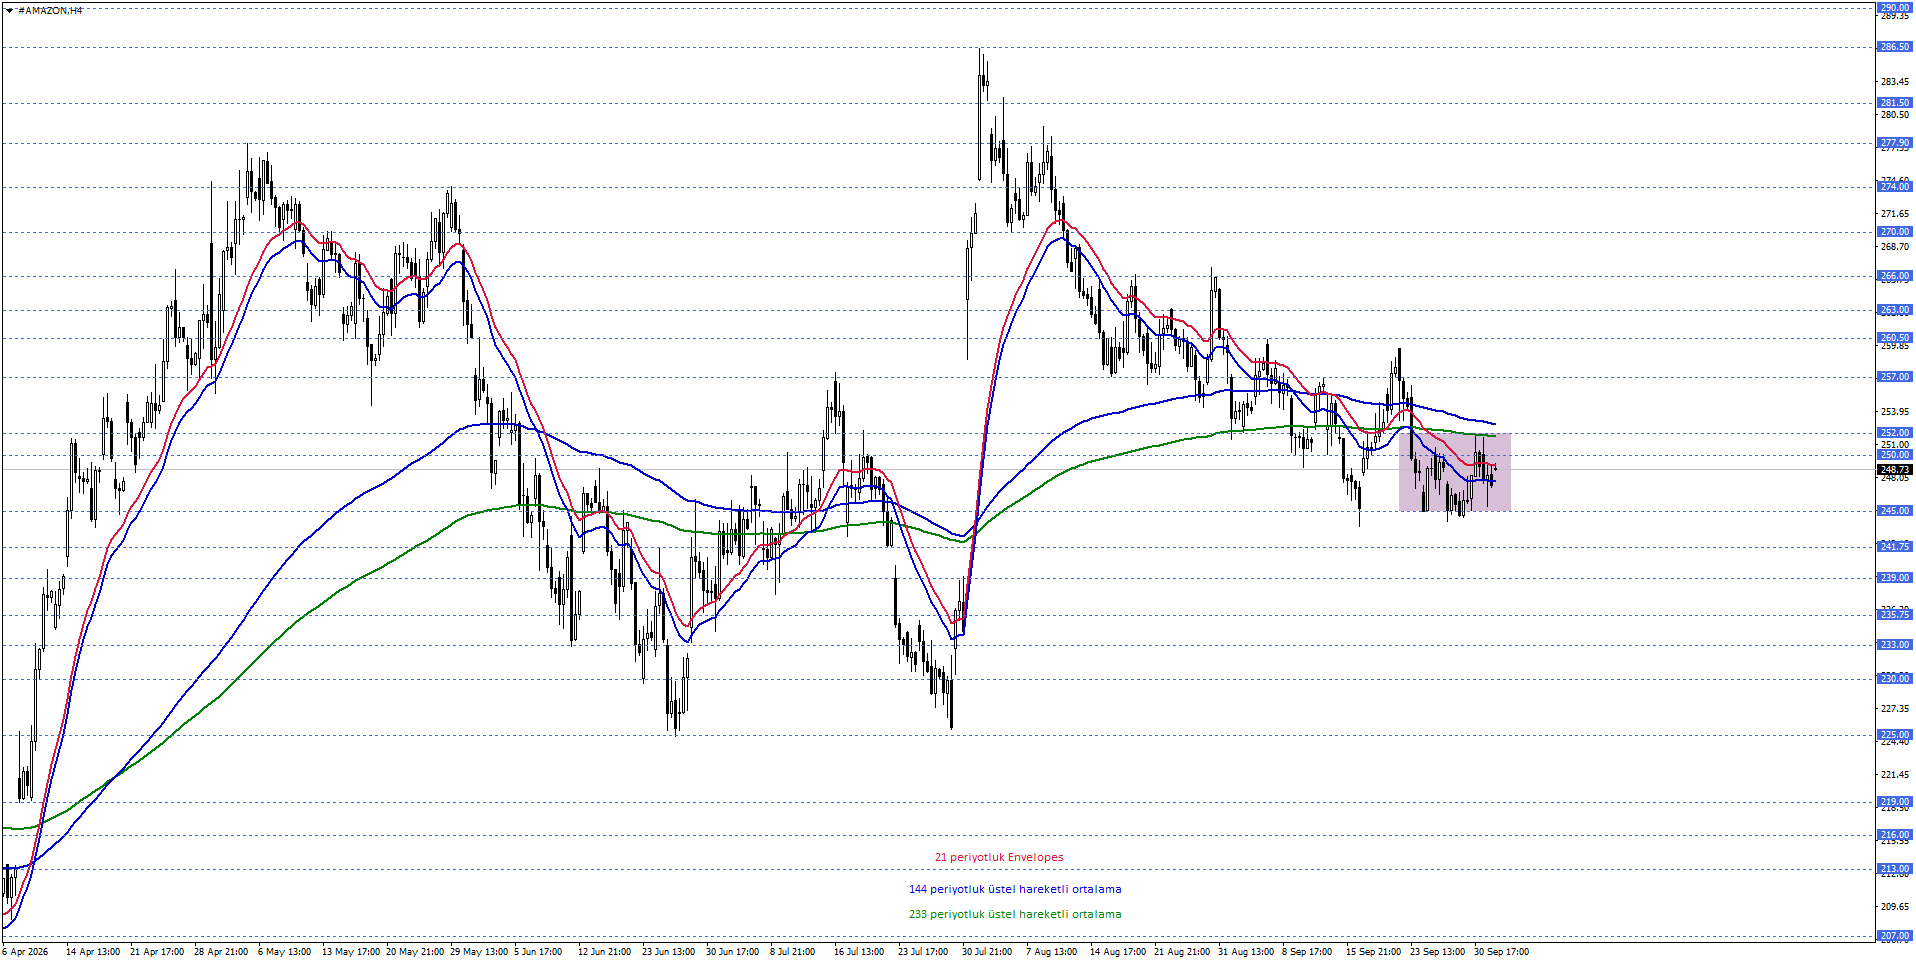
Task: Click the '6 Apr 2026' date on time axis
Action: (x=26, y=952)
